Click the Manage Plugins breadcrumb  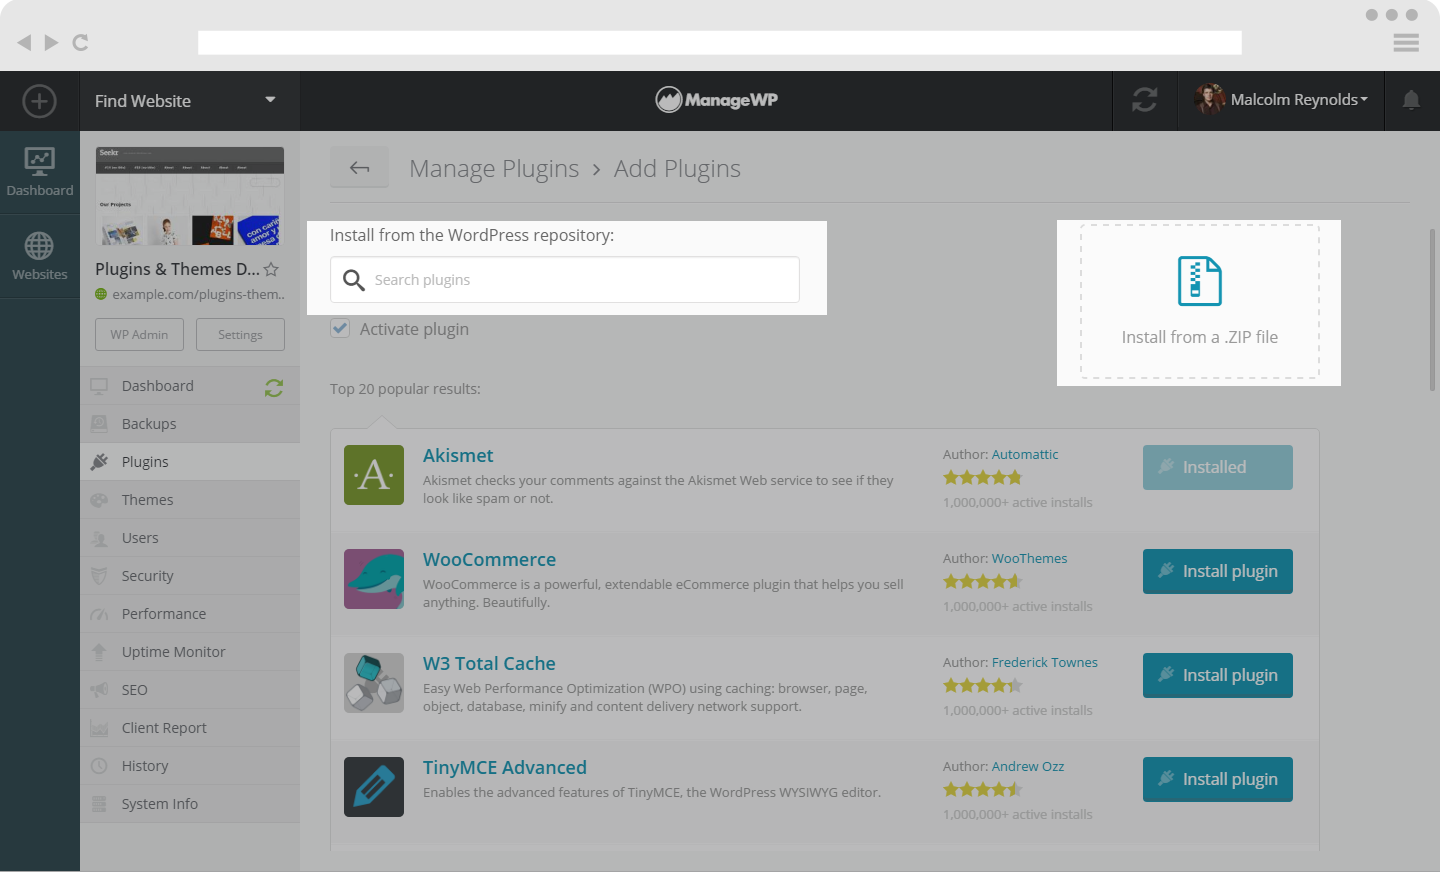pos(494,168)
